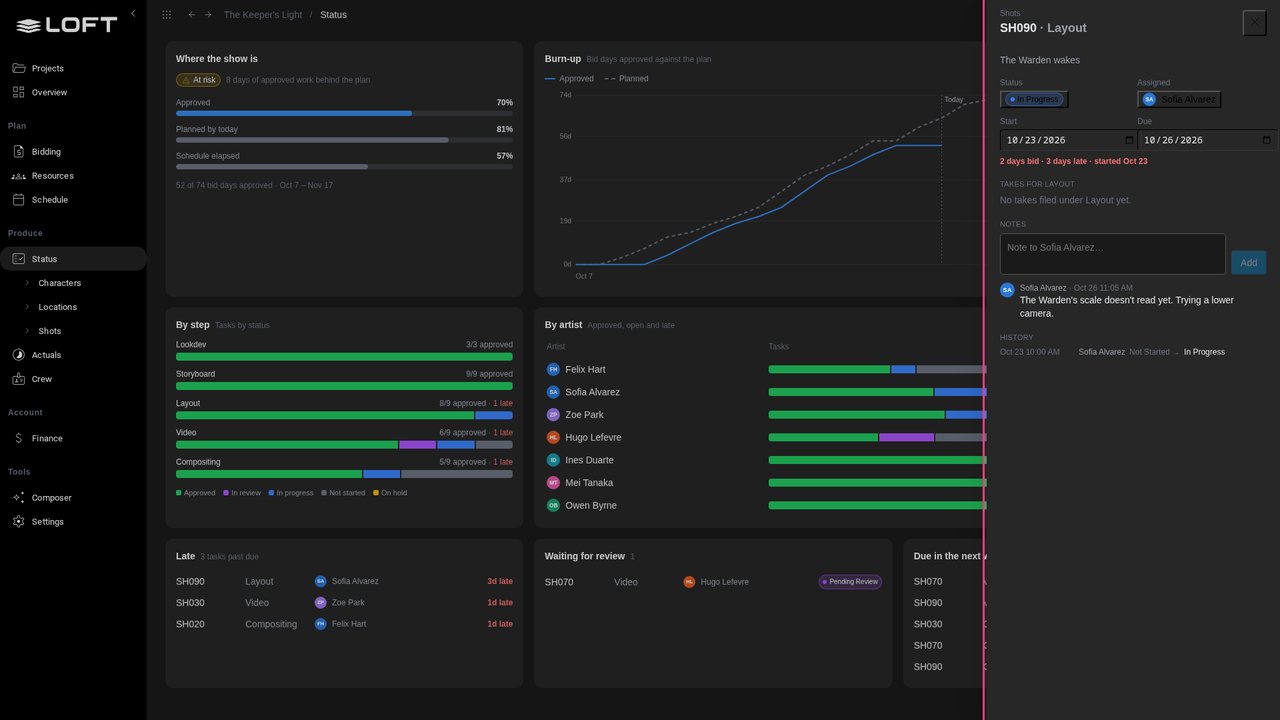Click the Hugo Lefevre avatar in By artist

click(553, 437)
